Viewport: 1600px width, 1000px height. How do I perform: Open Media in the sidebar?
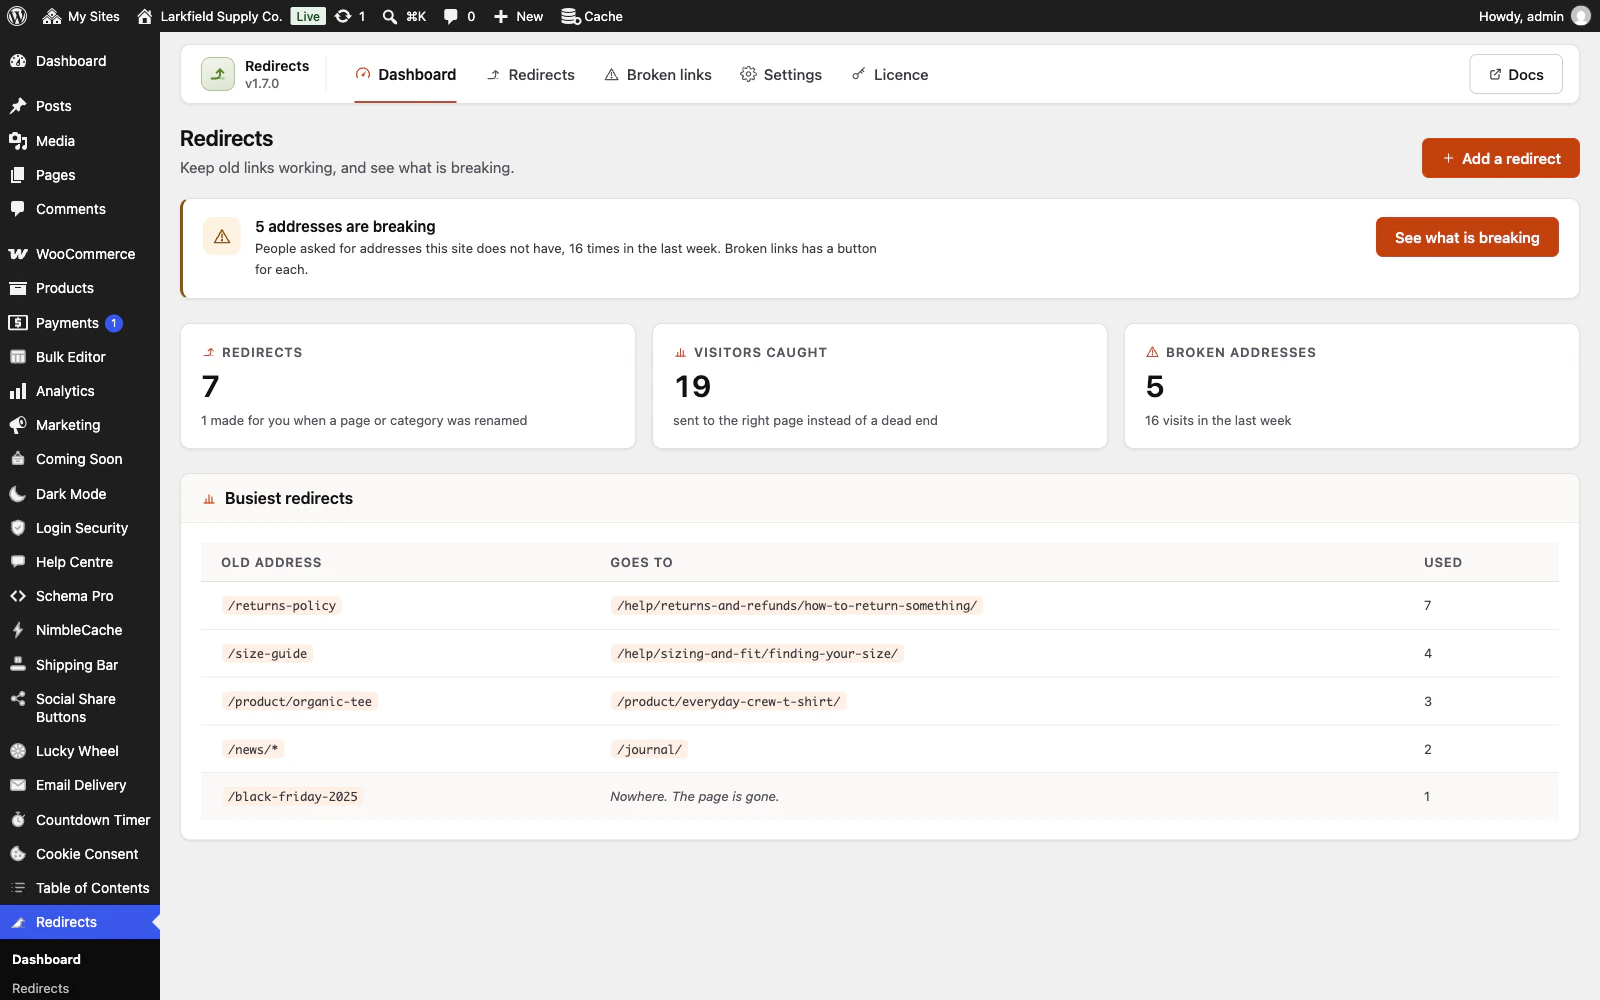[x=80, y=141]
